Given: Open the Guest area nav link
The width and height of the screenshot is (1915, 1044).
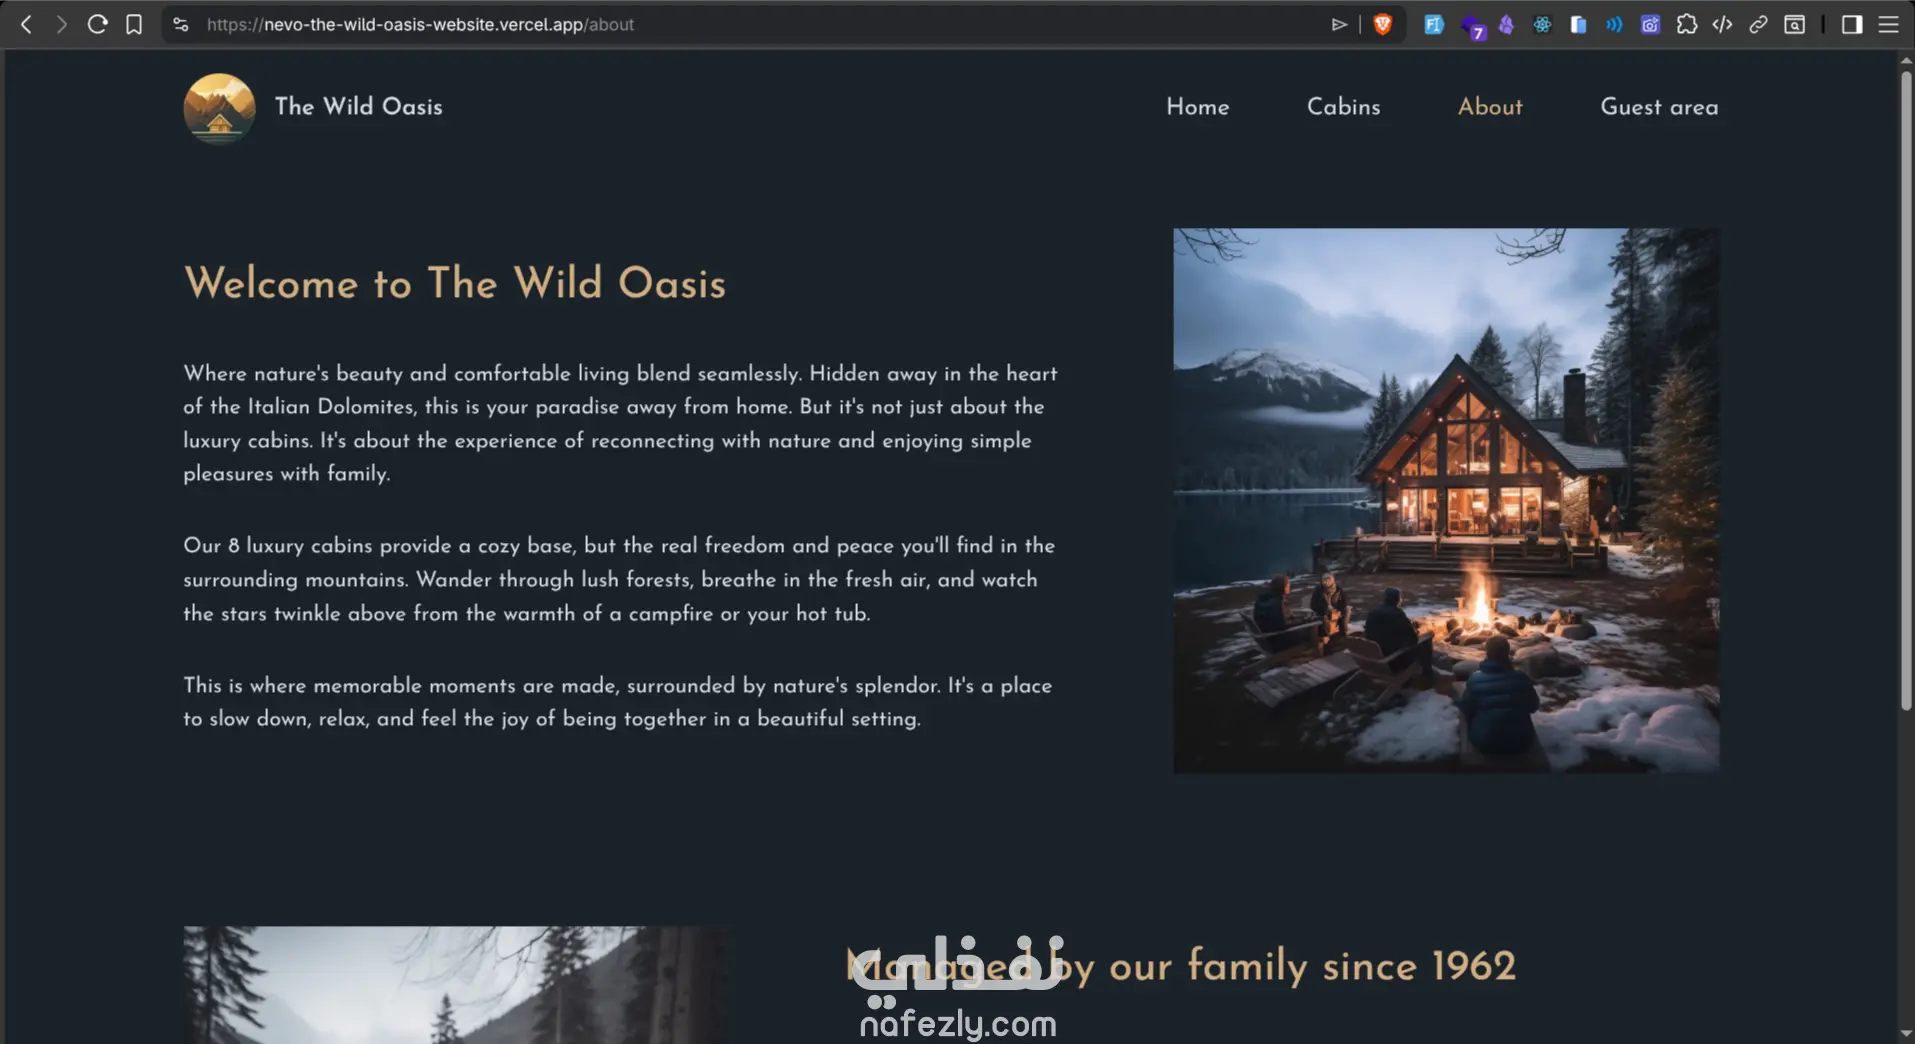Looking at the screenshot, I should (x=1659, y=107).
